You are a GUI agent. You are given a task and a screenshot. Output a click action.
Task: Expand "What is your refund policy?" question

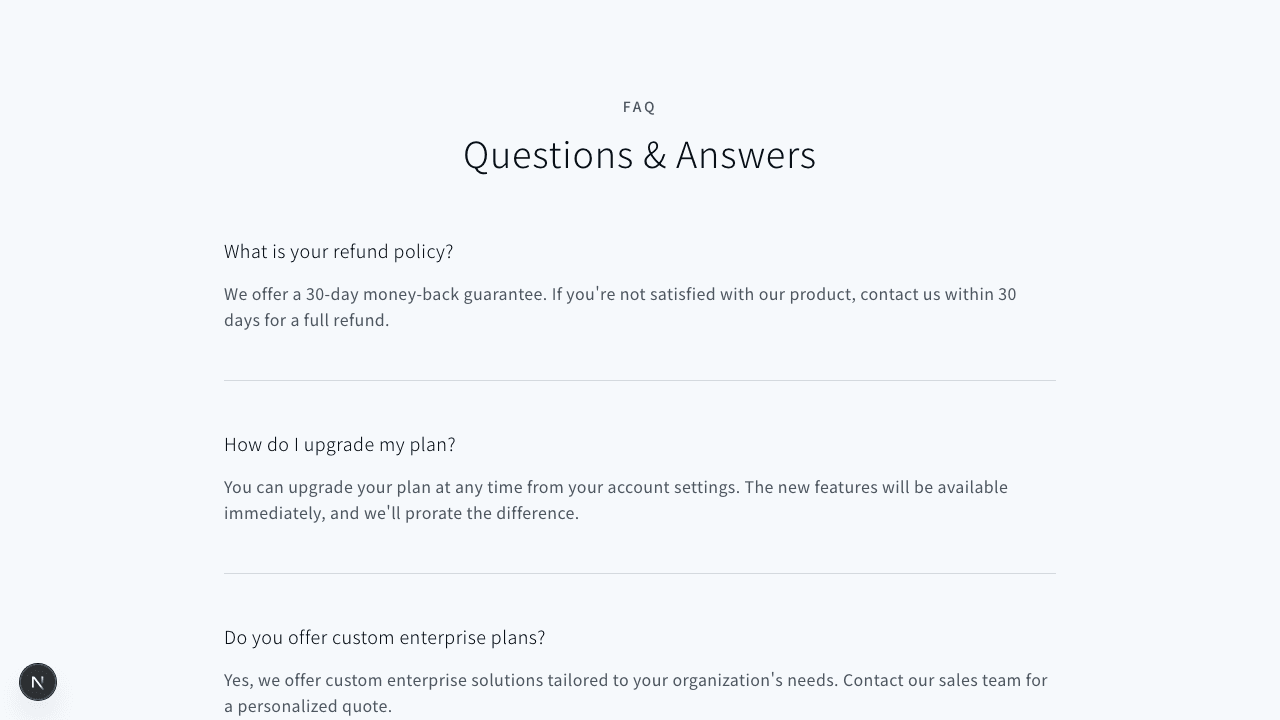(x=339, y=252)
